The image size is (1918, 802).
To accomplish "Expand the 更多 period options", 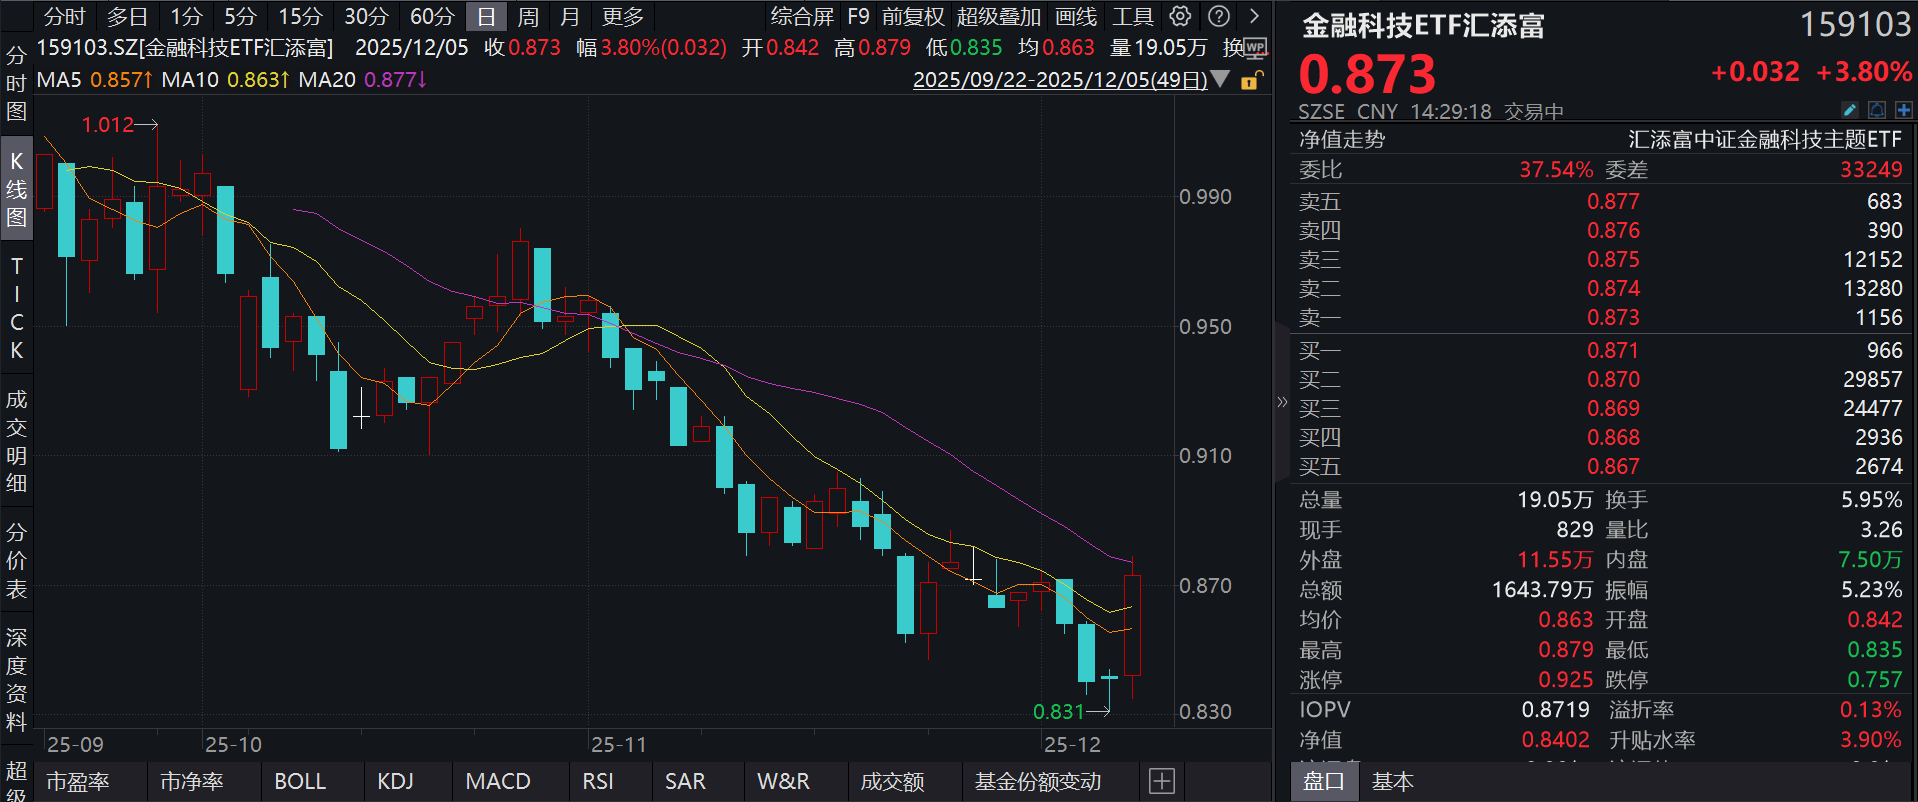I will click(x=623, y=16).
